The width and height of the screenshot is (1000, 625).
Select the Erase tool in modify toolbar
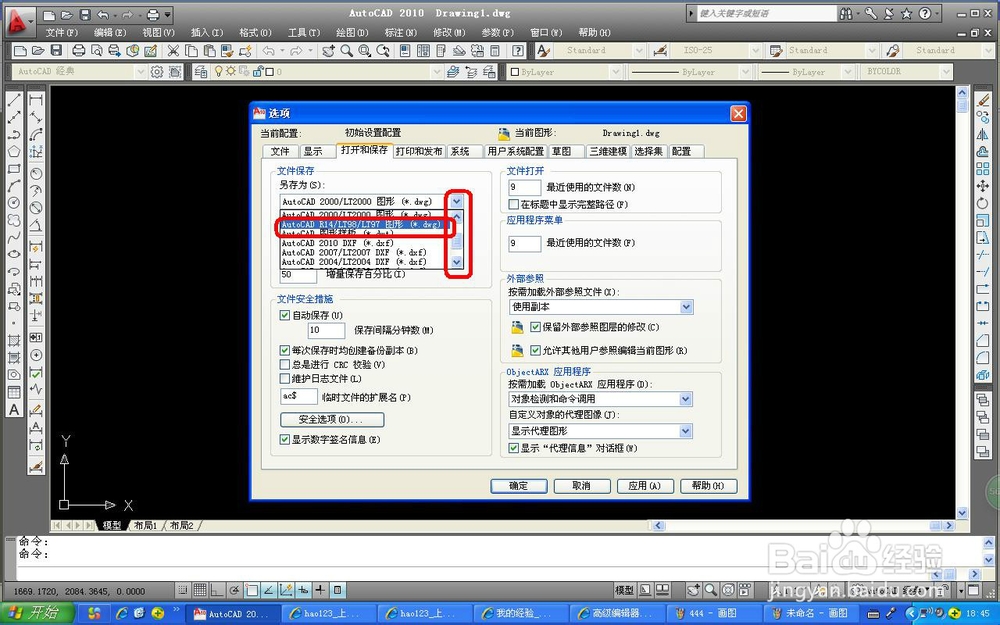983,99
